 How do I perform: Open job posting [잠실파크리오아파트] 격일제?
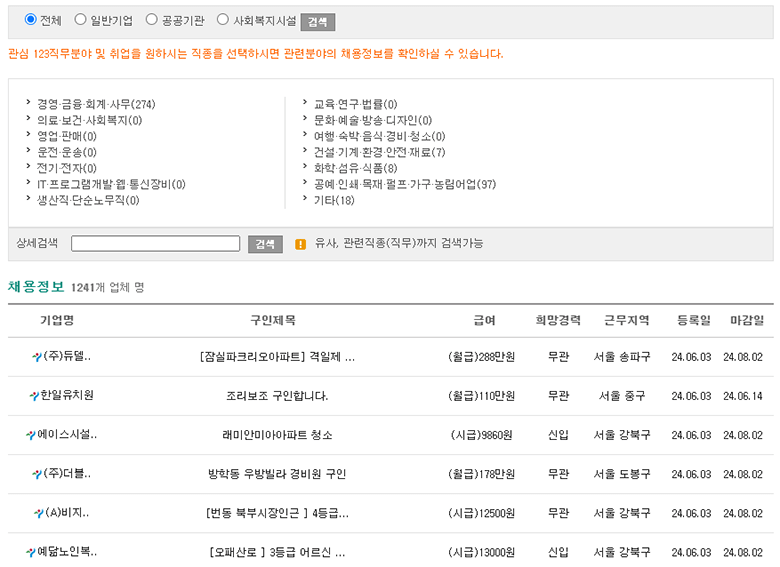pos(277,357)
